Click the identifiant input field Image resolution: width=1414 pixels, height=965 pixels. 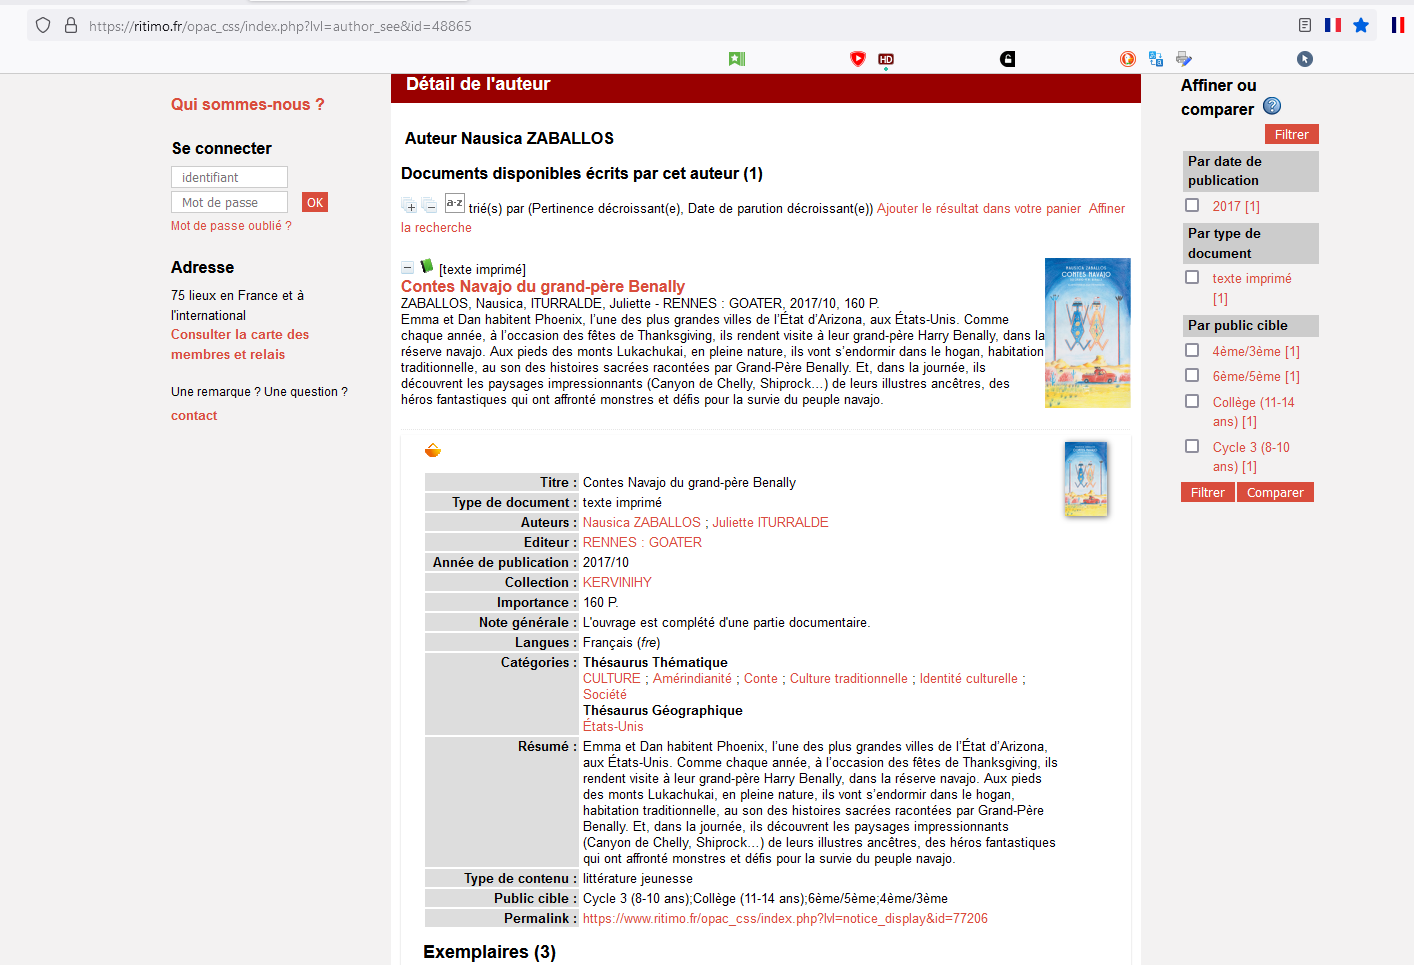(x=229, y=177)
